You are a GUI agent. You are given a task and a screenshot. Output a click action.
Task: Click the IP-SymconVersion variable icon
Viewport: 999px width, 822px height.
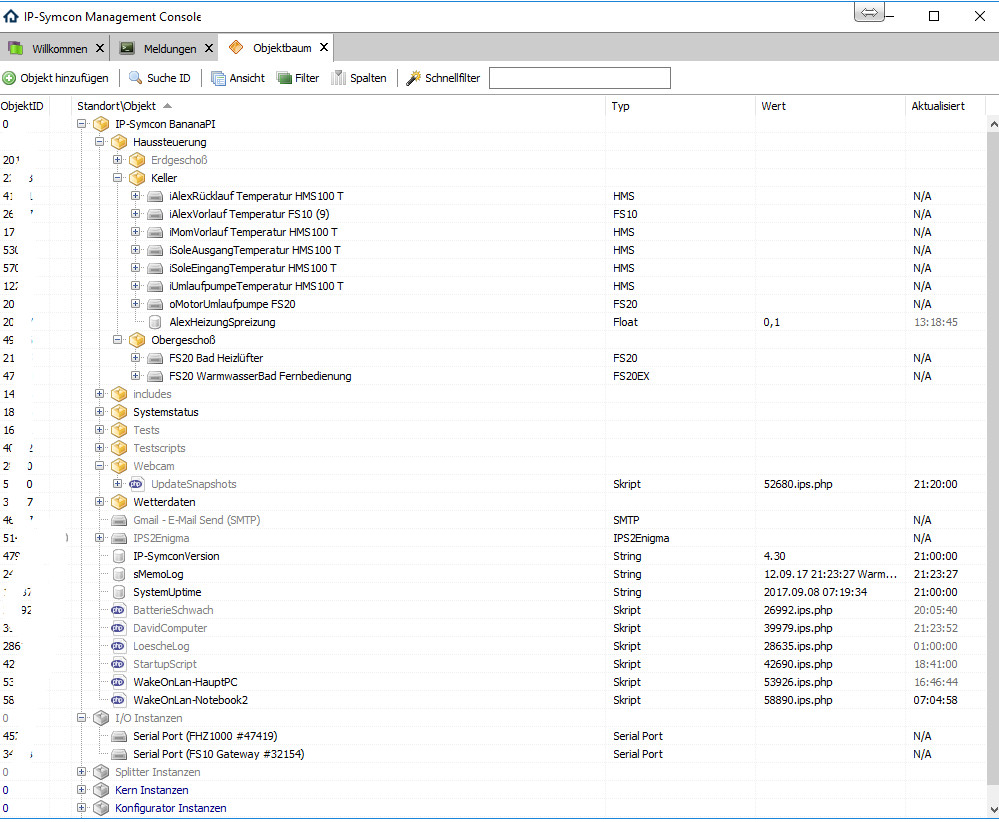119,556
